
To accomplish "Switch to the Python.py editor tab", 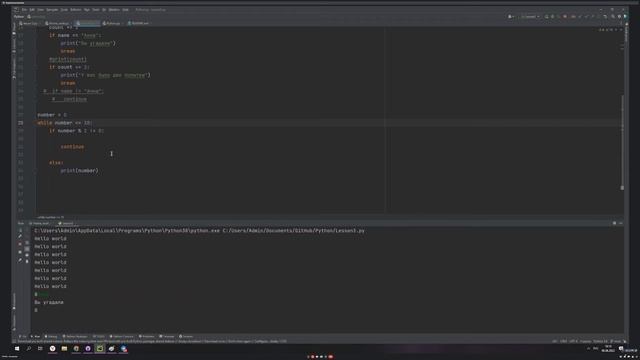I will [112, 23].
